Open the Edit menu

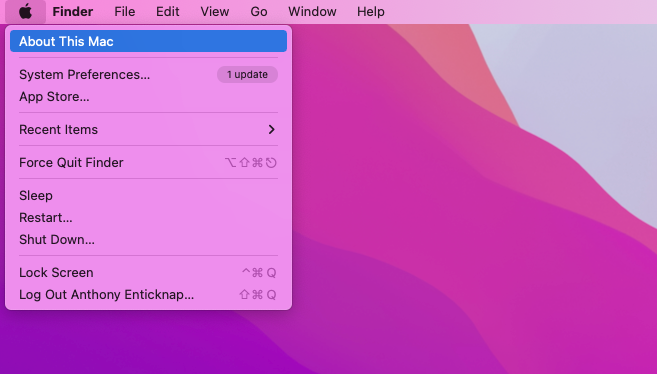[x=168, y=11]
